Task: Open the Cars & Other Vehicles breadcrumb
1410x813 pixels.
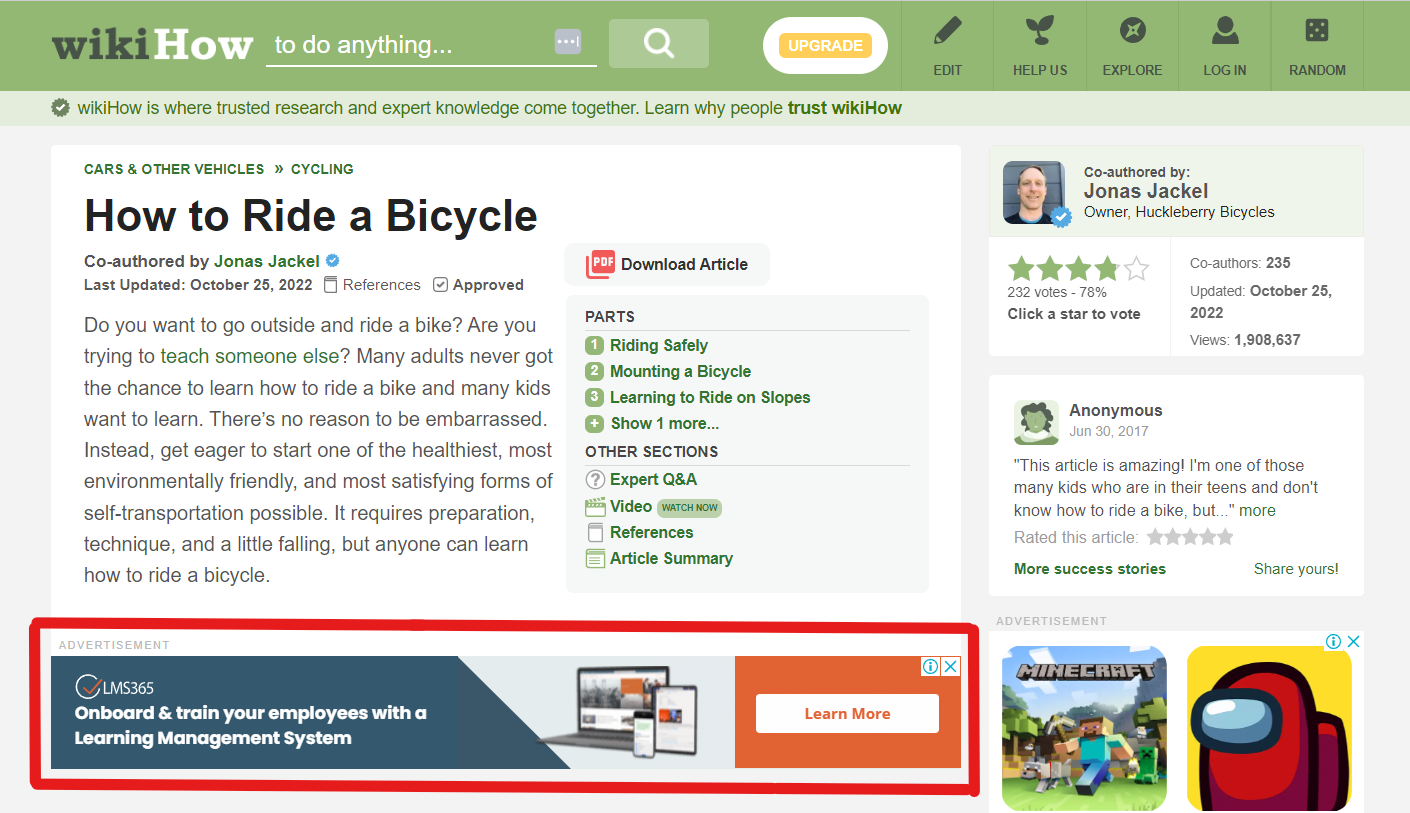Action: tap(174, 169)
